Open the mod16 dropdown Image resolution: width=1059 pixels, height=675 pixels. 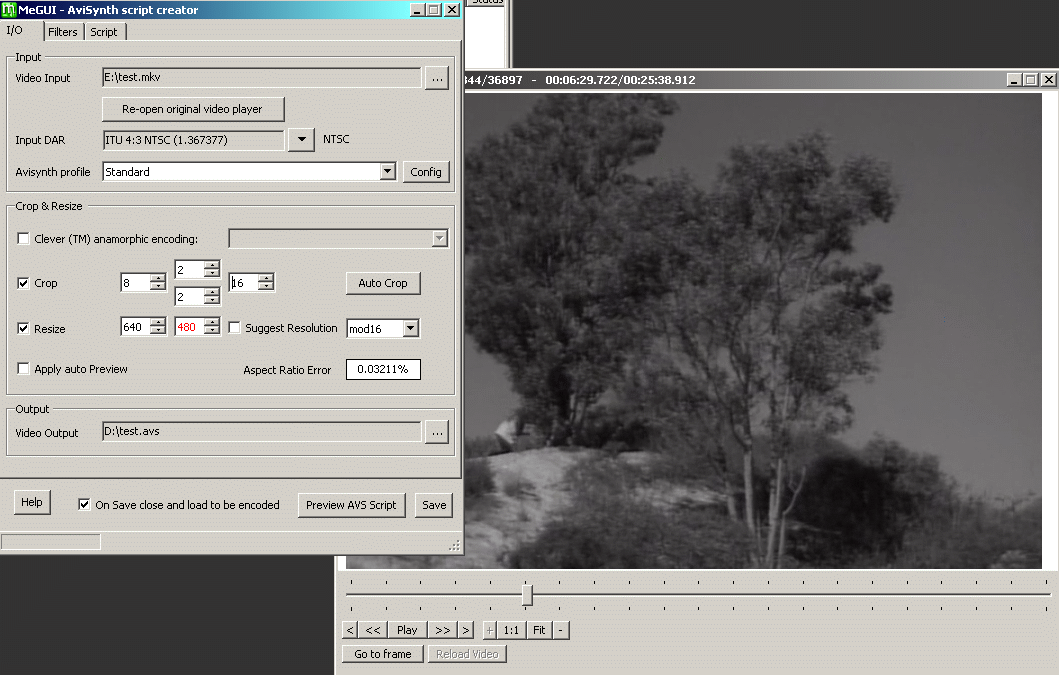coord(410,328)
